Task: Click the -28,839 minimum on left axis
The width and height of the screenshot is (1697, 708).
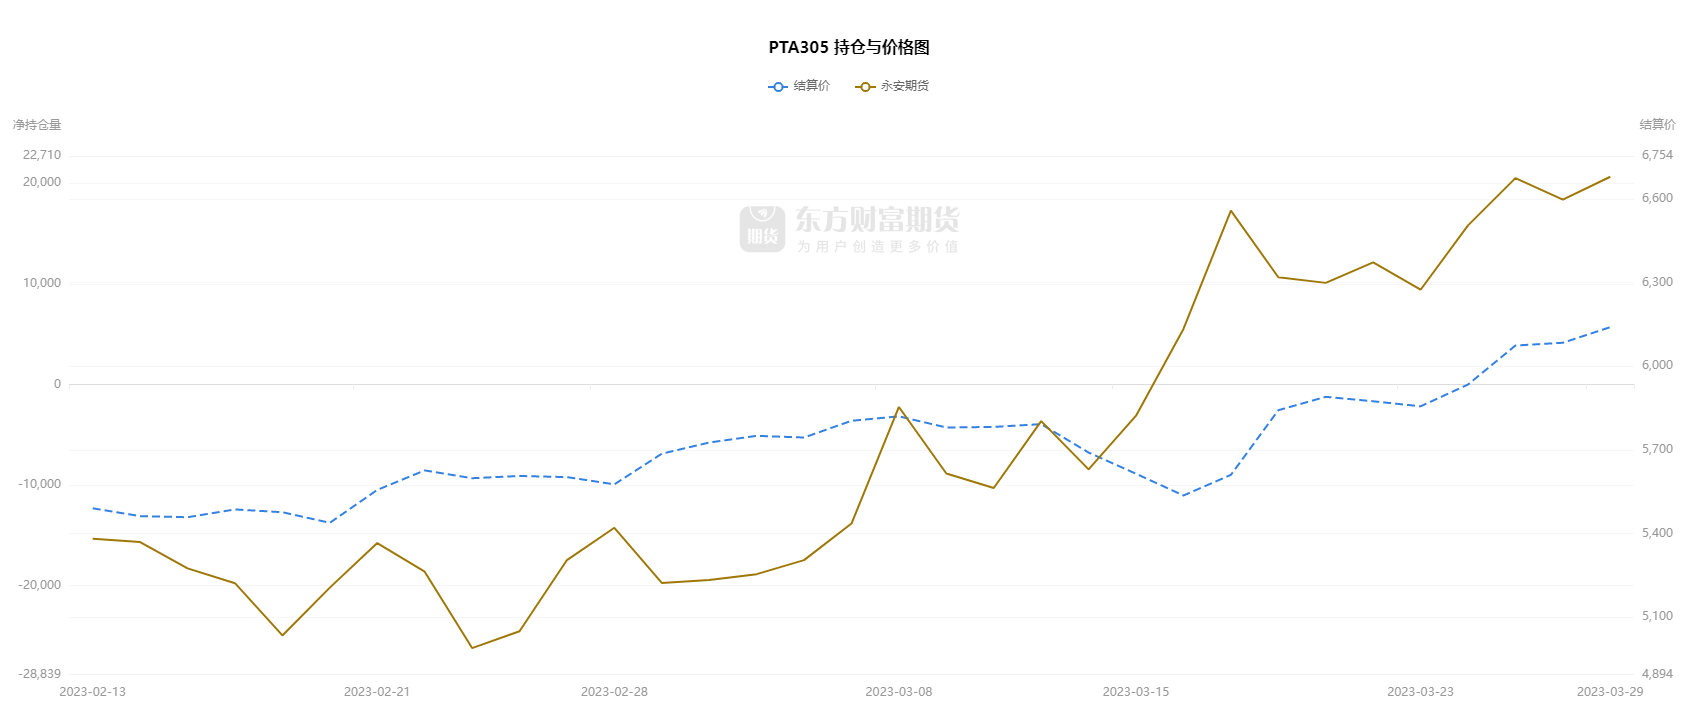Action: pos(39,674)
